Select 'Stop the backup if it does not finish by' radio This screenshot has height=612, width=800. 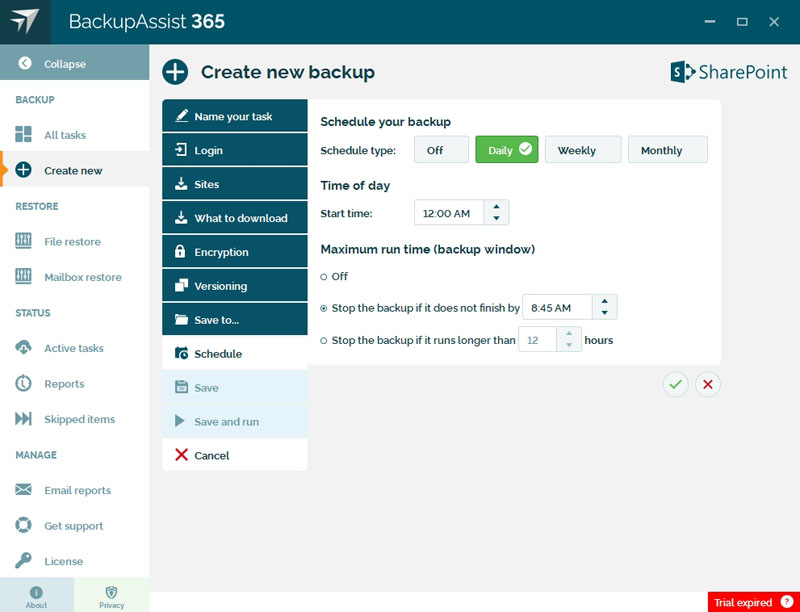323,308
